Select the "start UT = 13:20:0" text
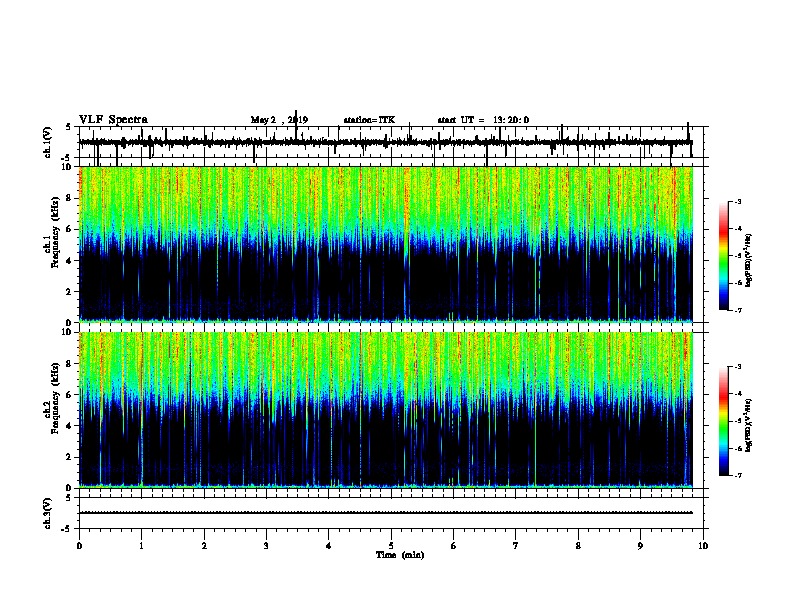Image resolution: width=792 pixels, height=612 pixels. click(x=483, y=120)
